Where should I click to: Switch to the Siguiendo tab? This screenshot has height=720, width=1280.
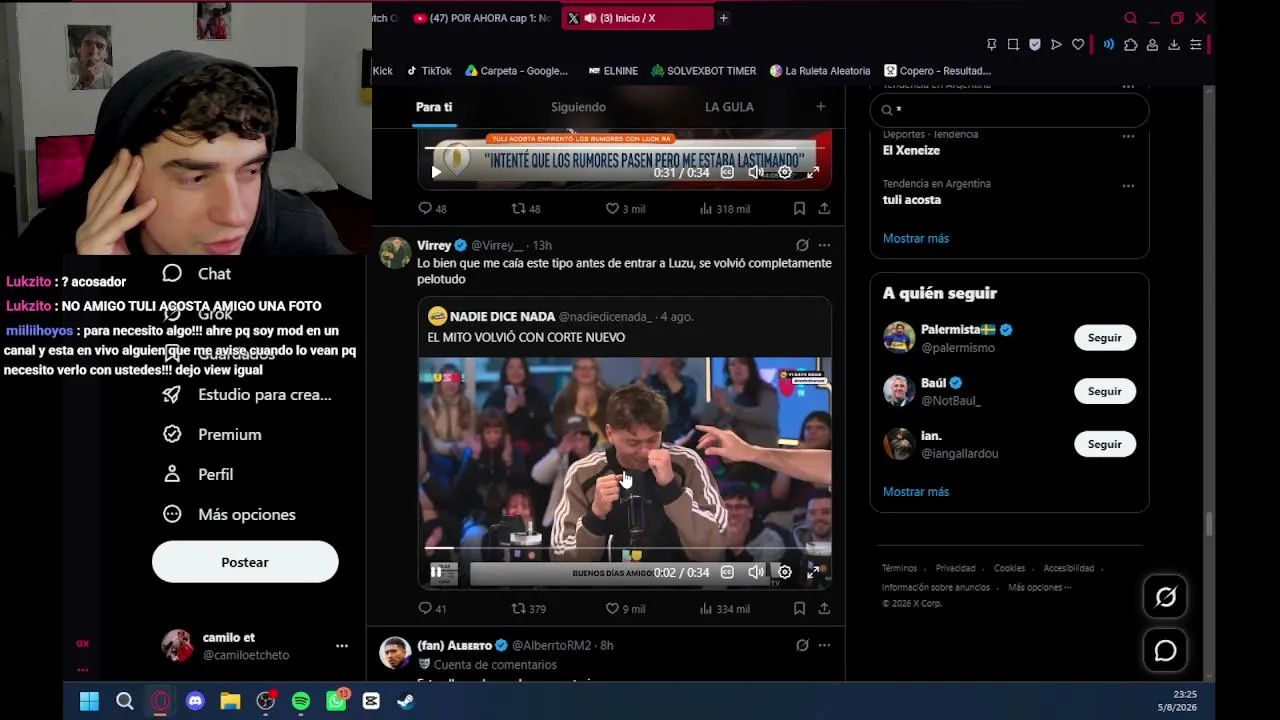[x=578, y=107]
